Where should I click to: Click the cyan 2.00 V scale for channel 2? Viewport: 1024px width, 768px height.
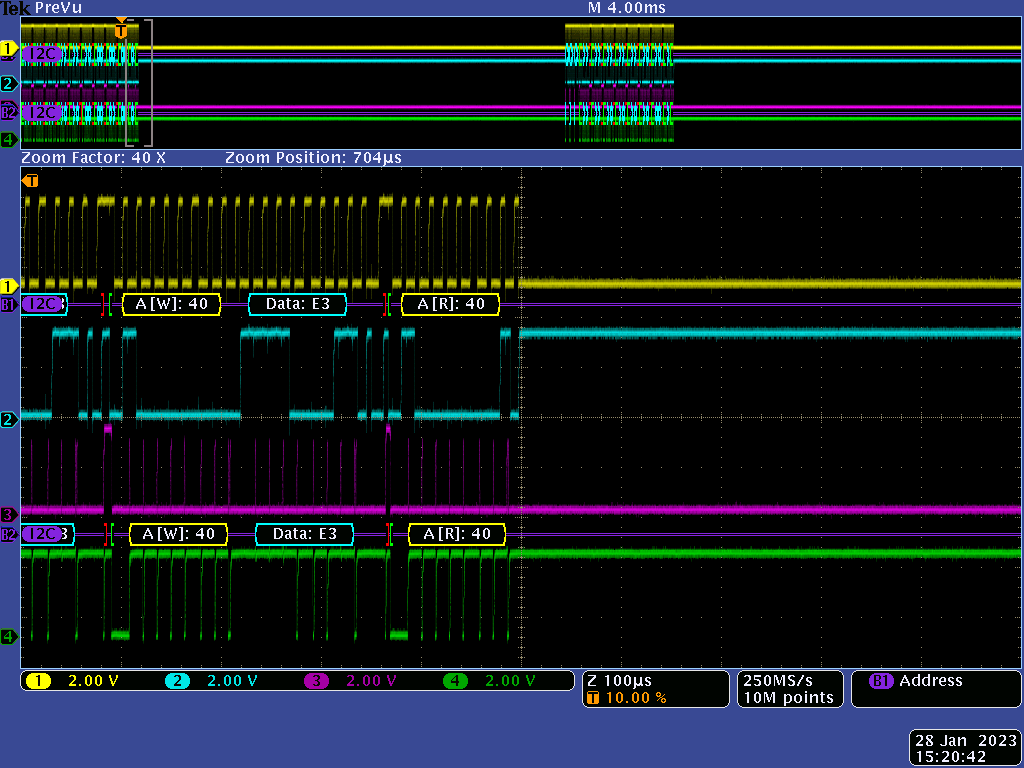click(232, 681)
